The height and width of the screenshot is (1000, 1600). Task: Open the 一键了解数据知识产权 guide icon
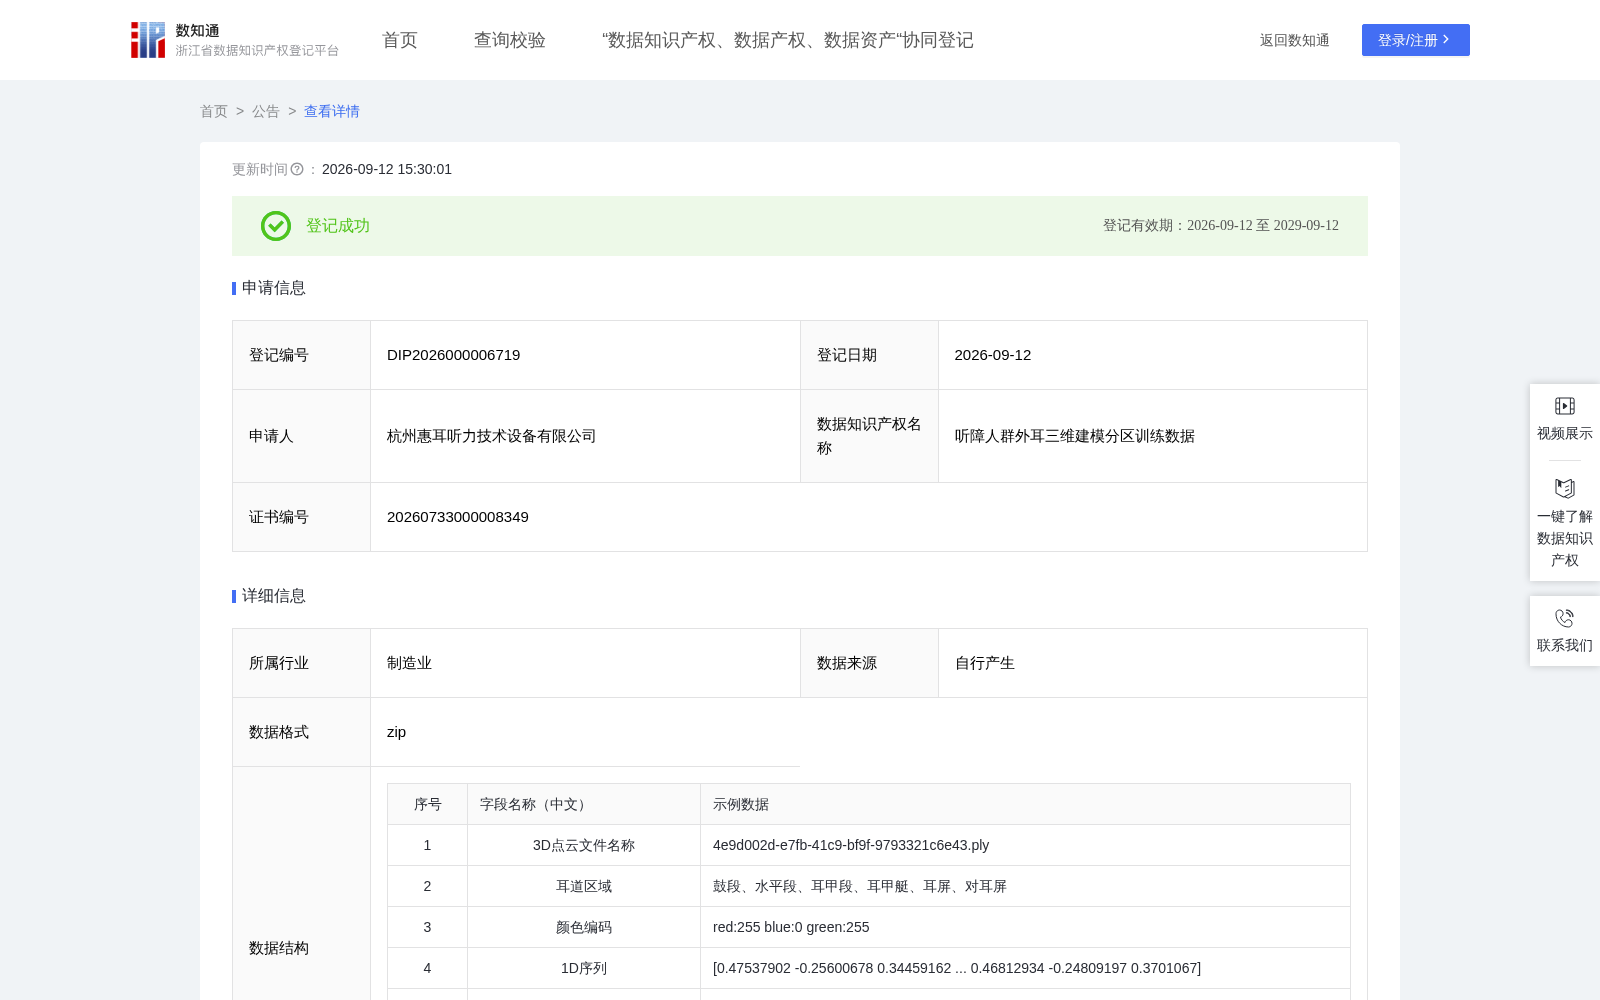[1565, 488]
